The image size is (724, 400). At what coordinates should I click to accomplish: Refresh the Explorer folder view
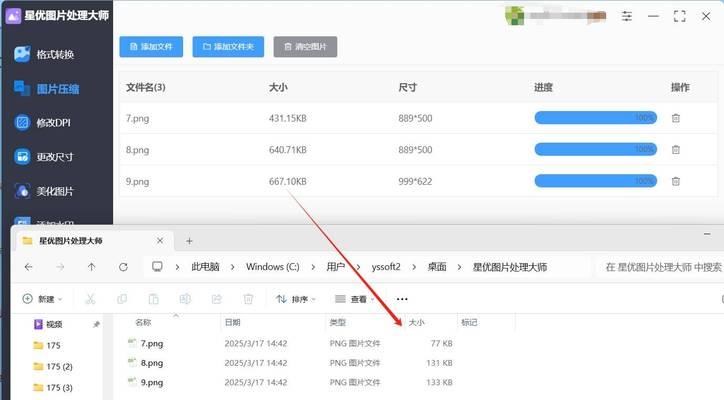pos(123,267)
